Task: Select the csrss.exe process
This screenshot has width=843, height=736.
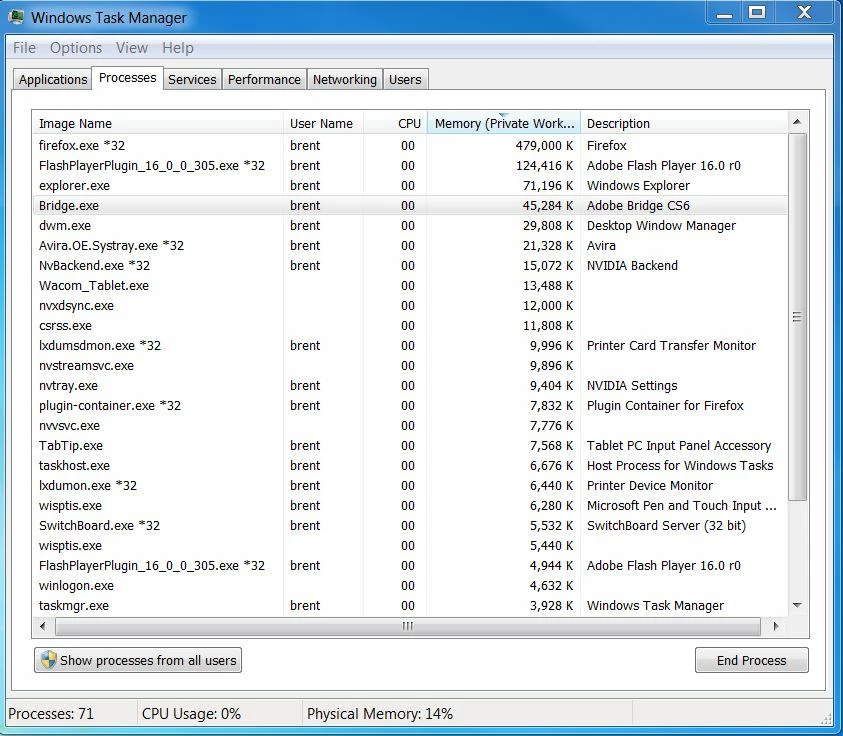Action: [x=410, y=325]
